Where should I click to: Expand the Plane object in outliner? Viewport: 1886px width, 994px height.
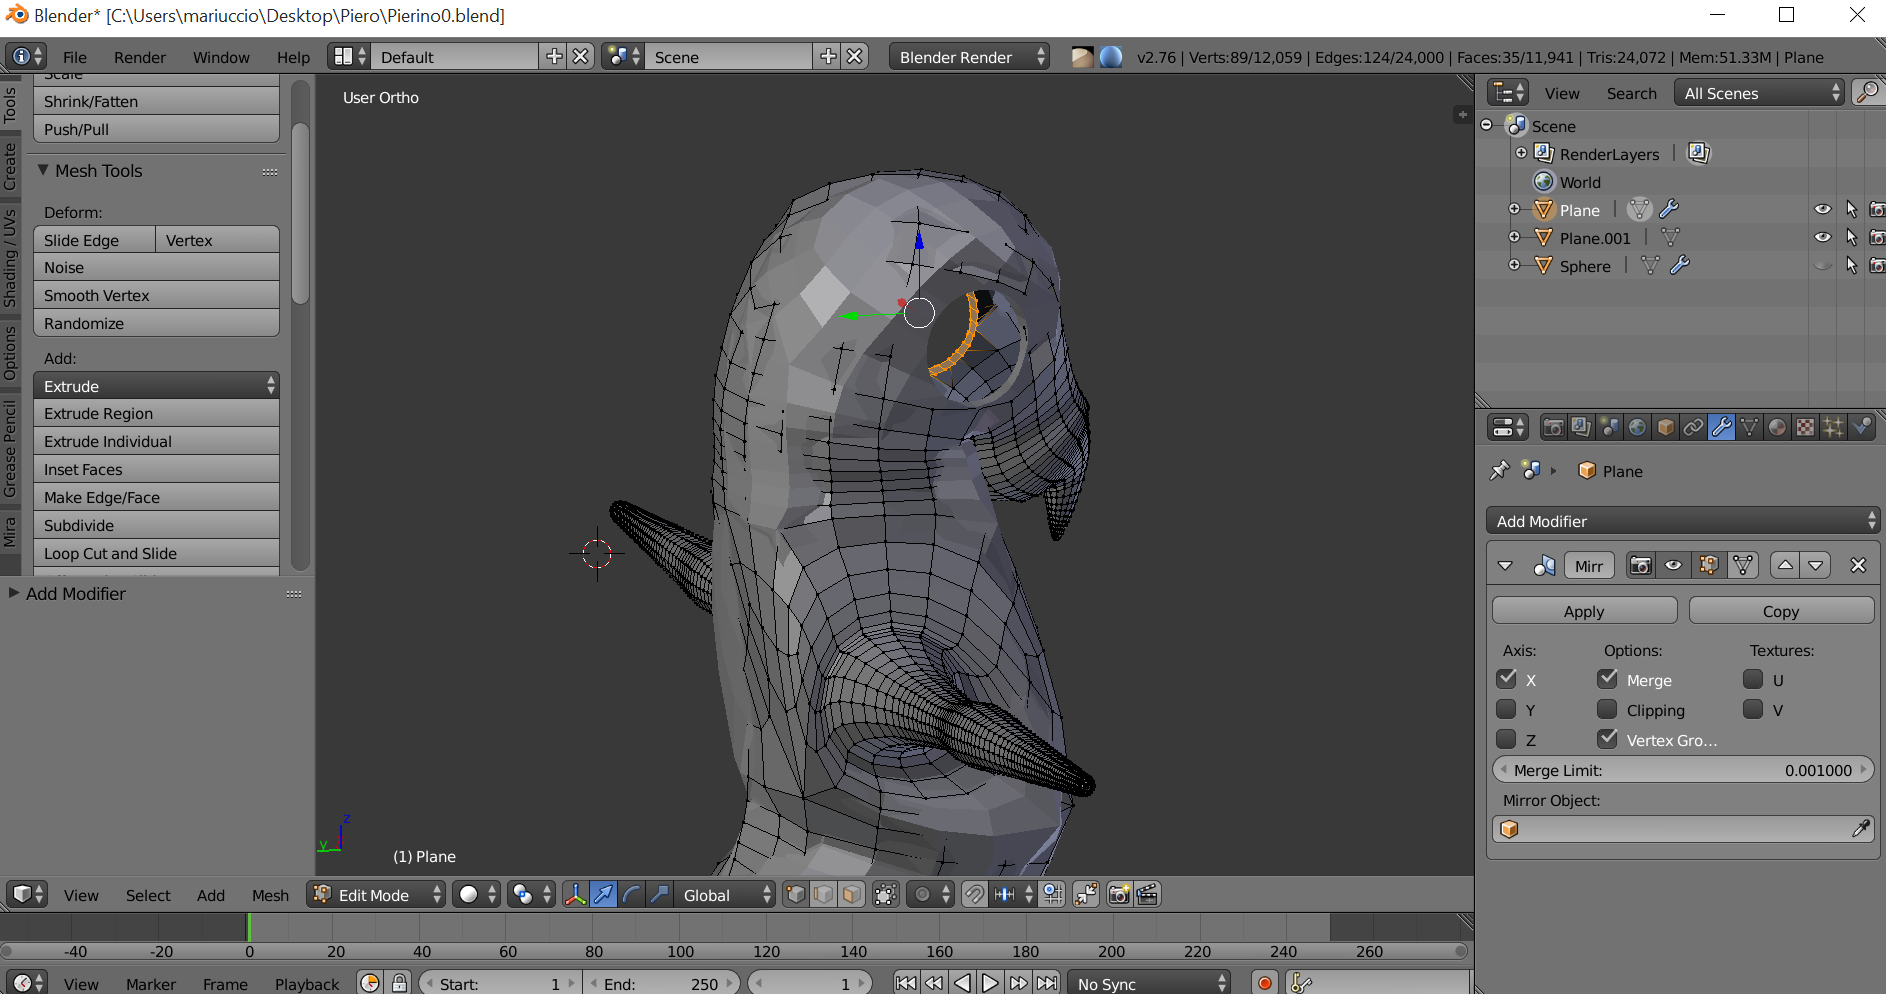pos(1514,209)
